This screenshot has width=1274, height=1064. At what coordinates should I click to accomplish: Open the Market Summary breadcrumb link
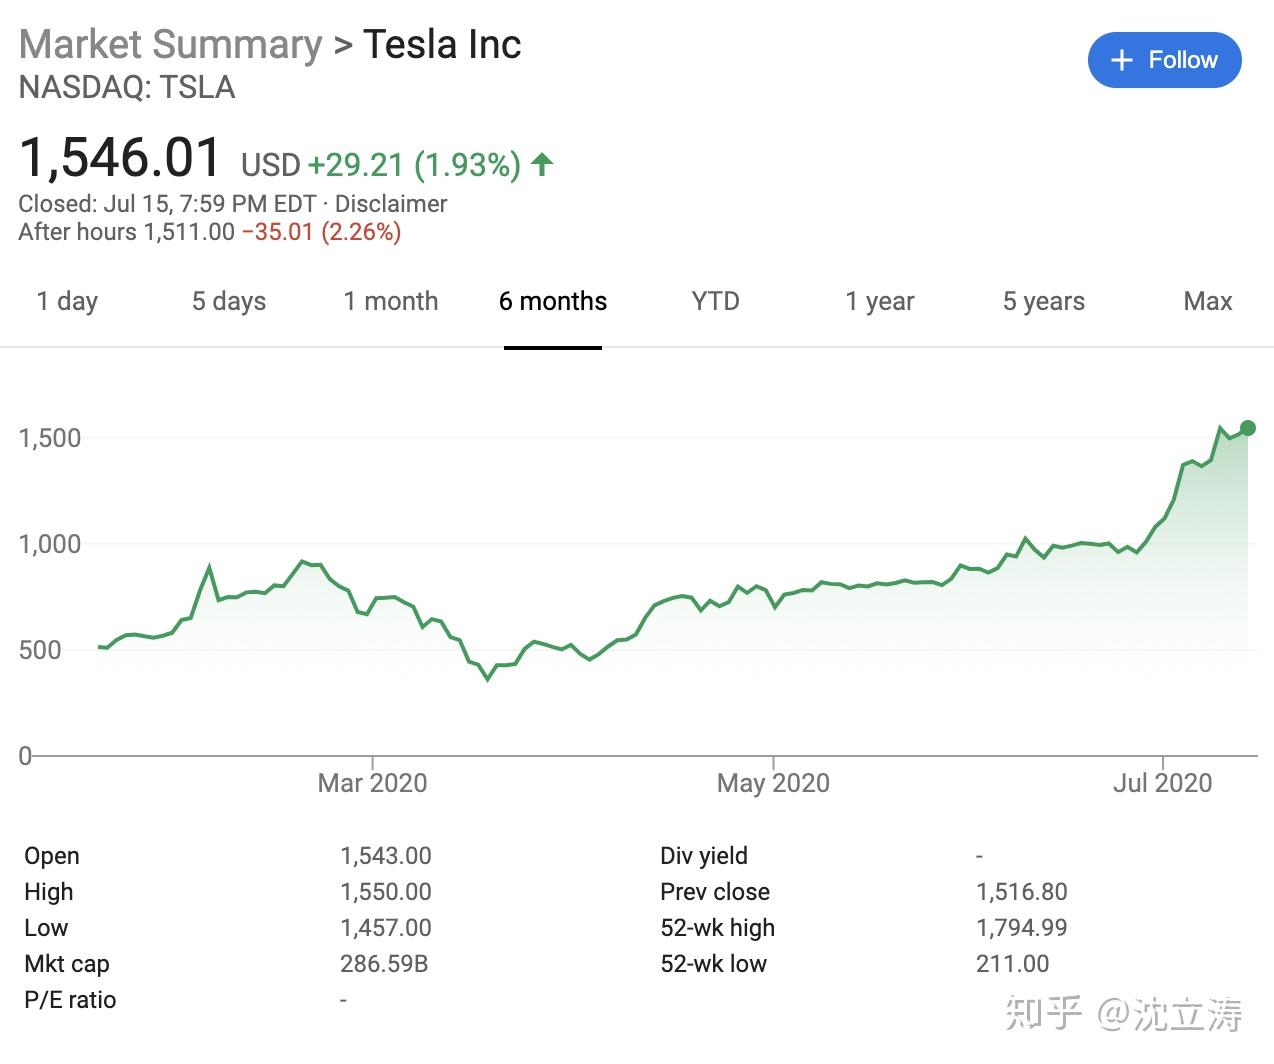(x=171, y=45)
